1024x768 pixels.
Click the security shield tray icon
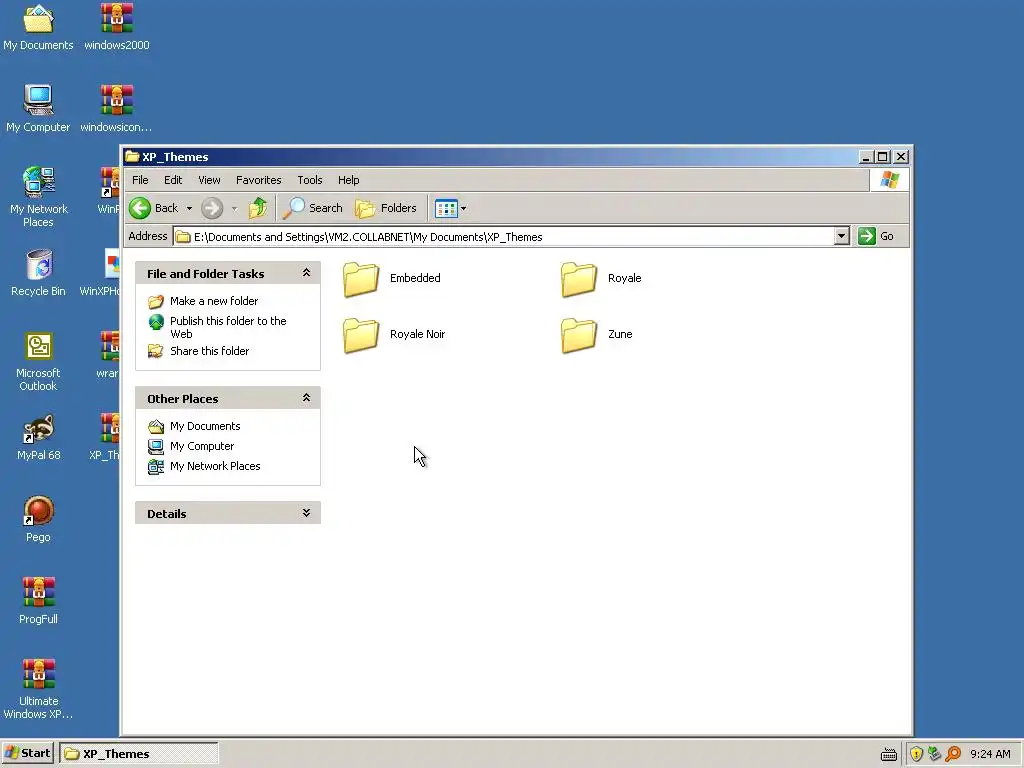coord(916,754)
